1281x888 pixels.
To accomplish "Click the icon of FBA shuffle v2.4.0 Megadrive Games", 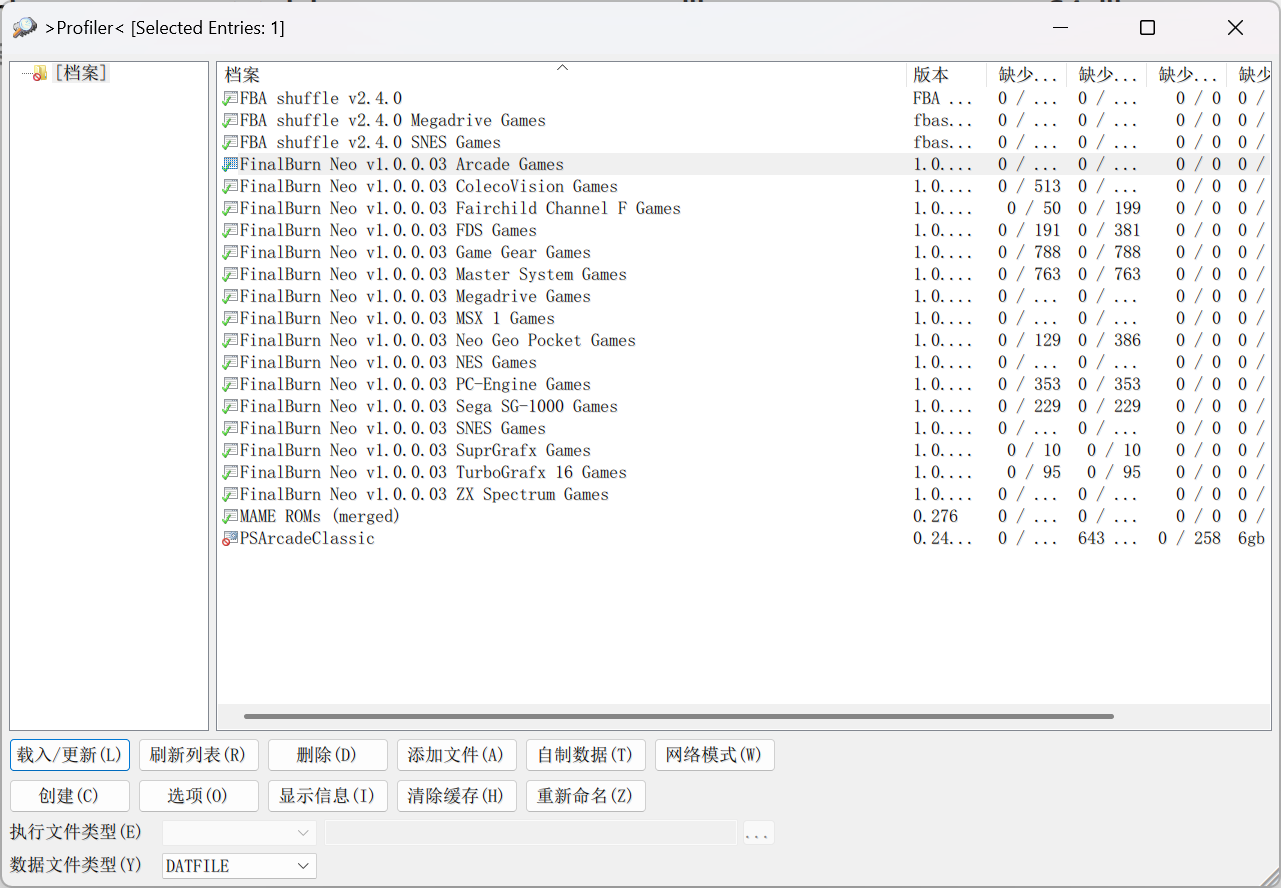I will [x=231, y=121].
